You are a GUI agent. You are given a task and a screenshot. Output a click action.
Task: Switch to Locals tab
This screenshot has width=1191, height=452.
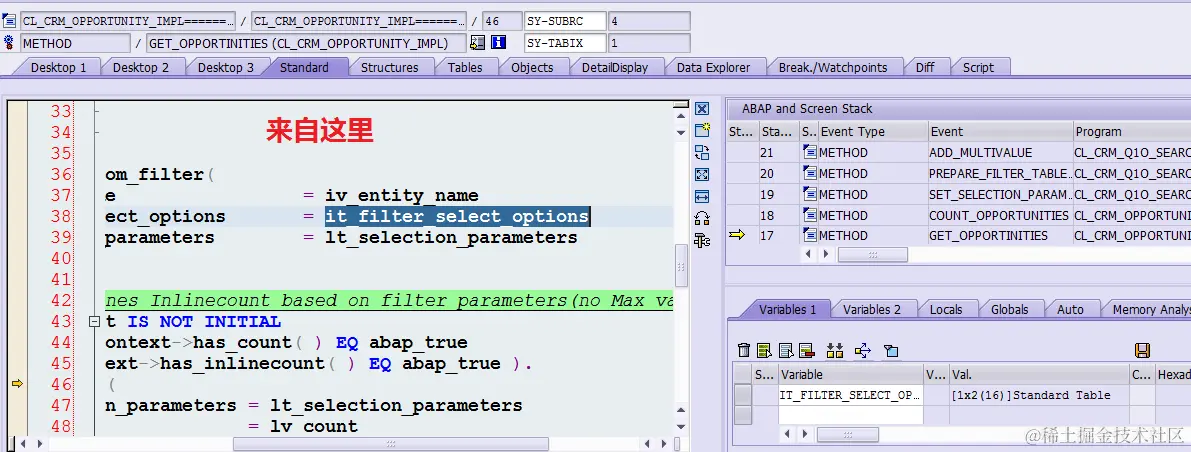point(946,309)
